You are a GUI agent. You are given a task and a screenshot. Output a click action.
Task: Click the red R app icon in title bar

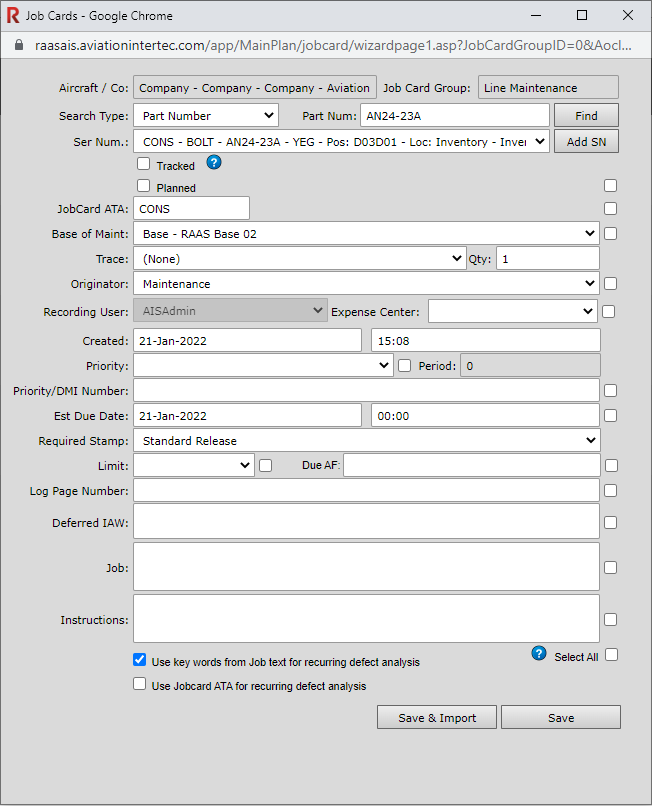13,16
